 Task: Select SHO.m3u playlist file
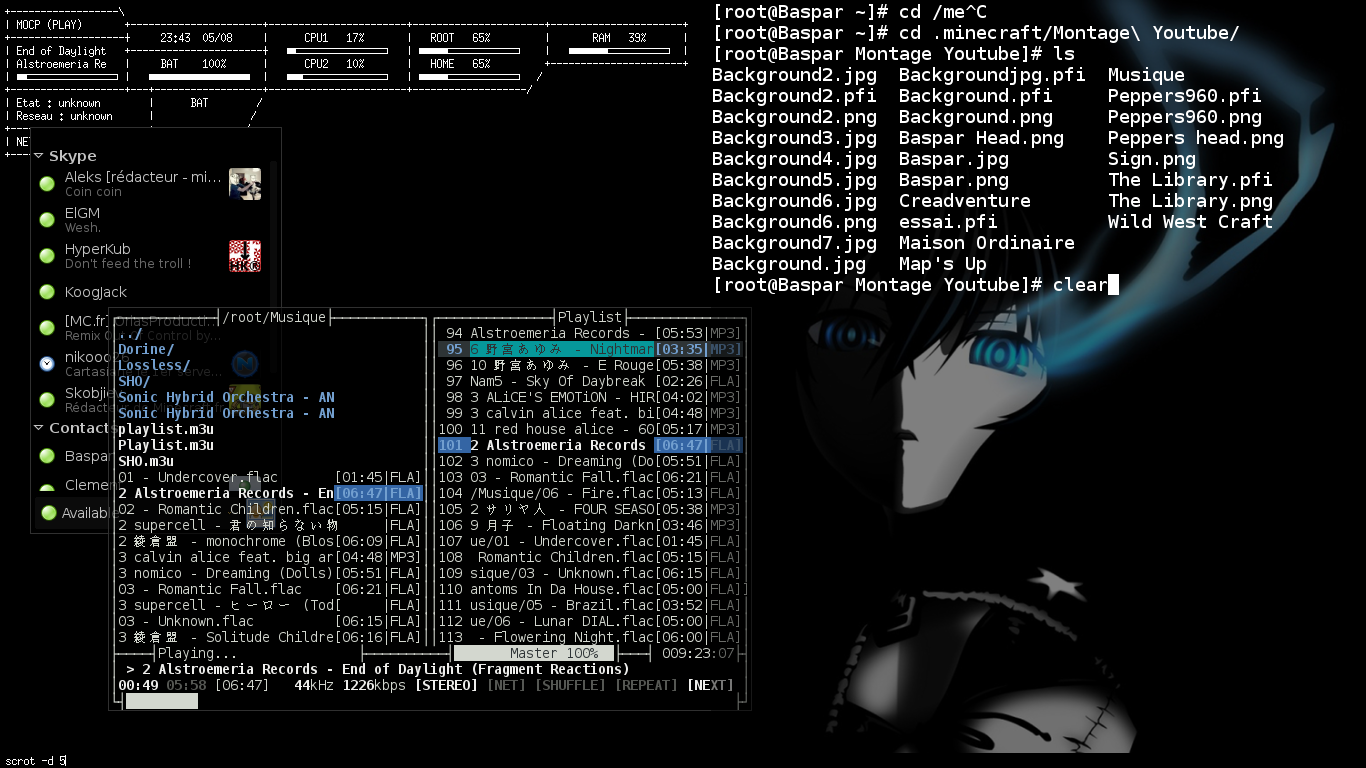tap(146, 461)
